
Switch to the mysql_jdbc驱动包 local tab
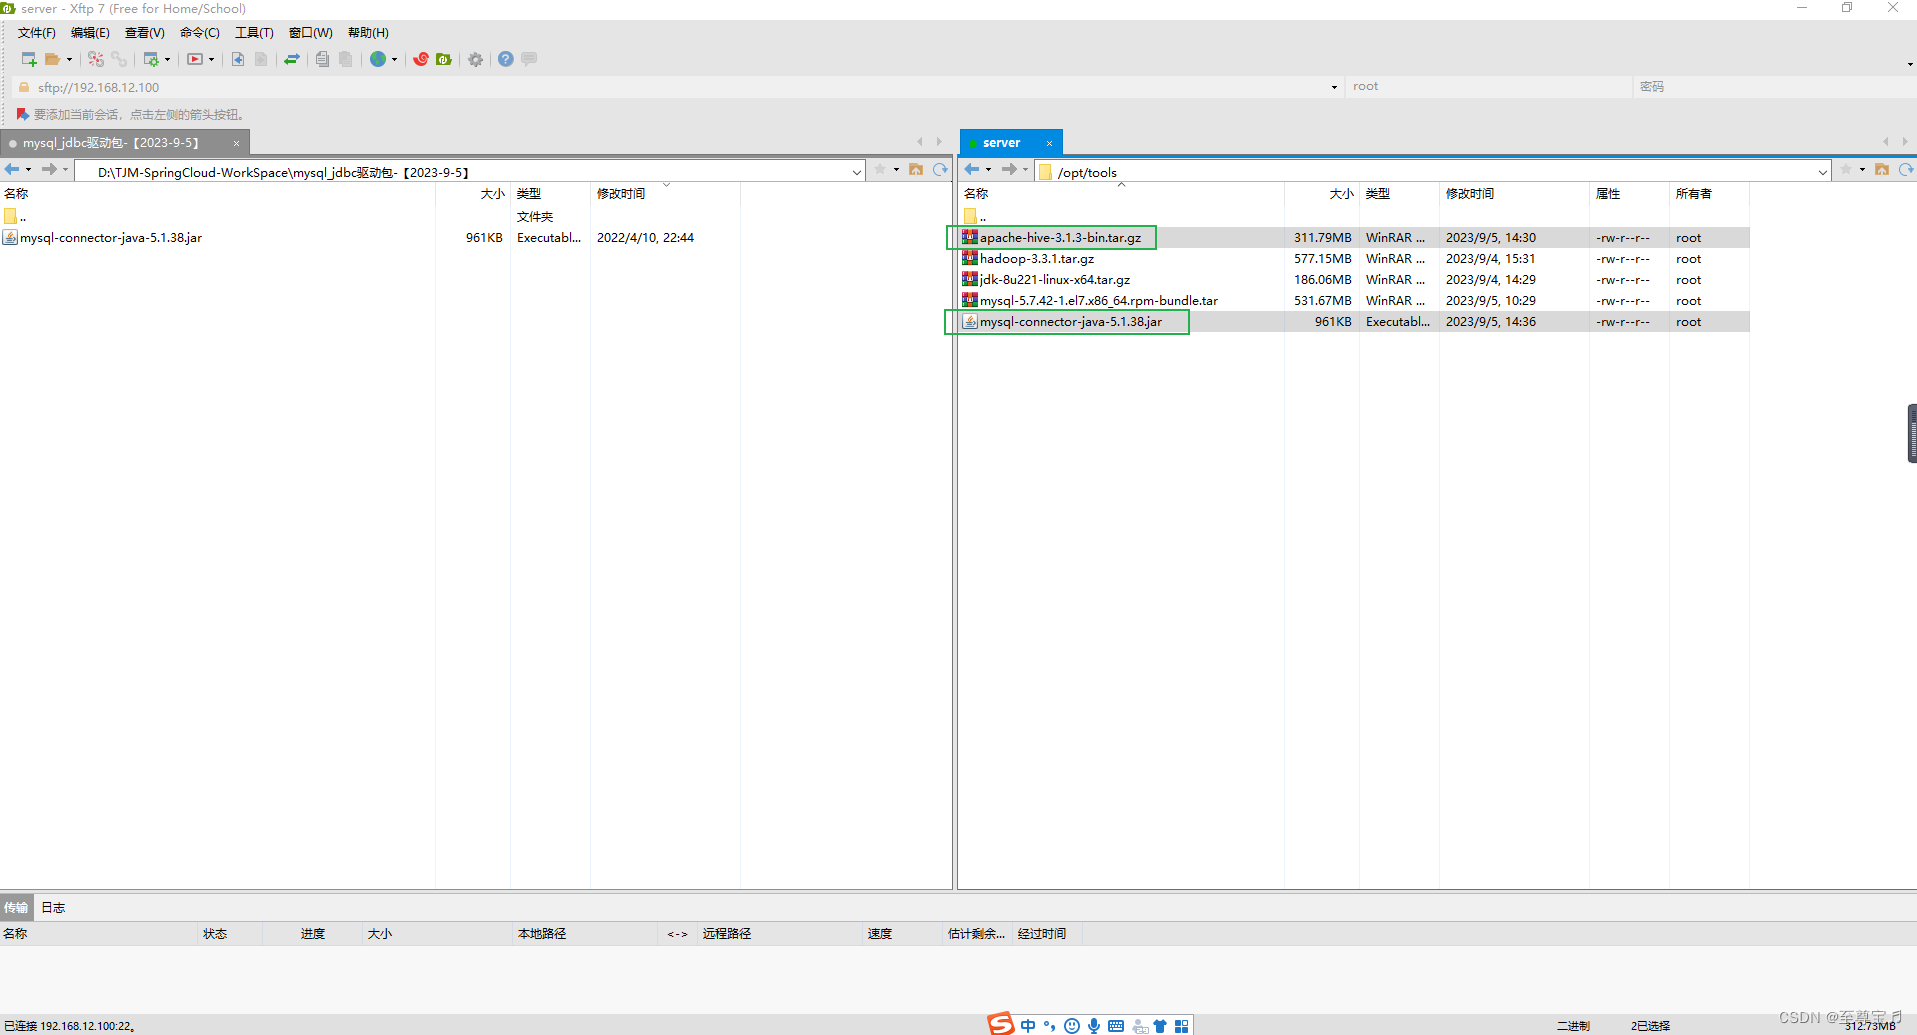tap(111, 143)
